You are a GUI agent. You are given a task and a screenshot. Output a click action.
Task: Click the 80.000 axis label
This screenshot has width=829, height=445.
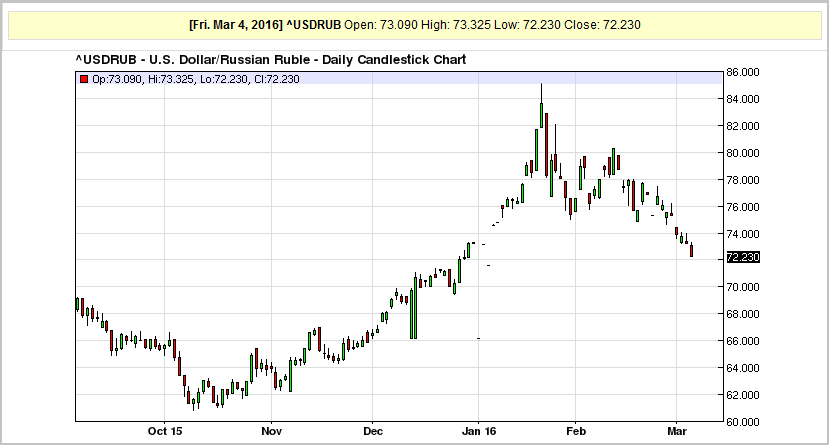[743, 153]
